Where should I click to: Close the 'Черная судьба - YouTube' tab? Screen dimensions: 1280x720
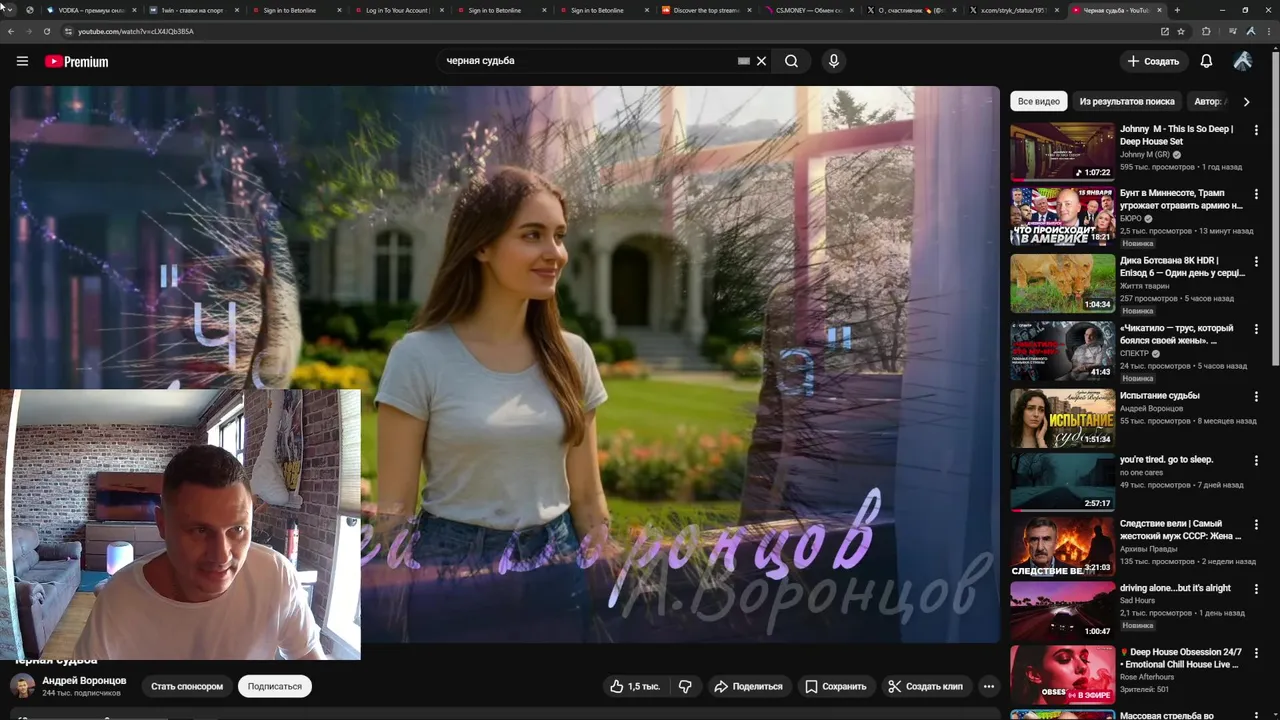coord(1160,10)
